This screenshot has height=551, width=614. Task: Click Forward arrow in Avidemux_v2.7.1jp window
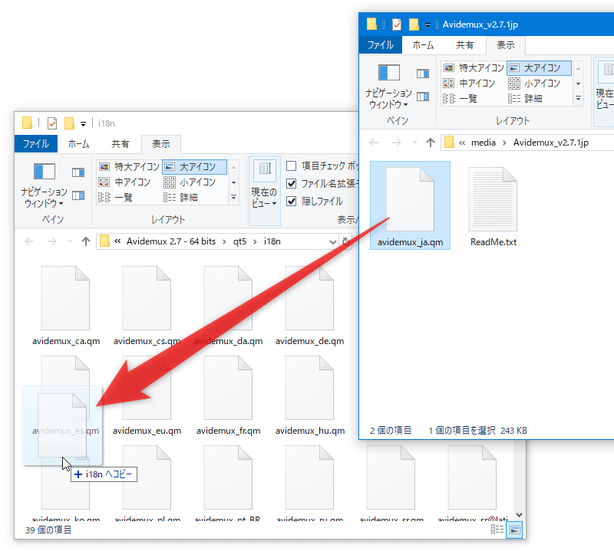[x=396, y=143]
